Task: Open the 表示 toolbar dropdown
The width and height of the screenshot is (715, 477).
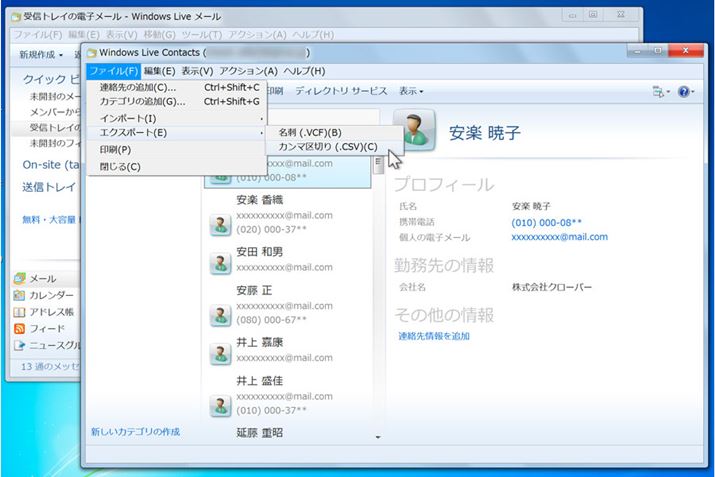Action: [411, 91]
